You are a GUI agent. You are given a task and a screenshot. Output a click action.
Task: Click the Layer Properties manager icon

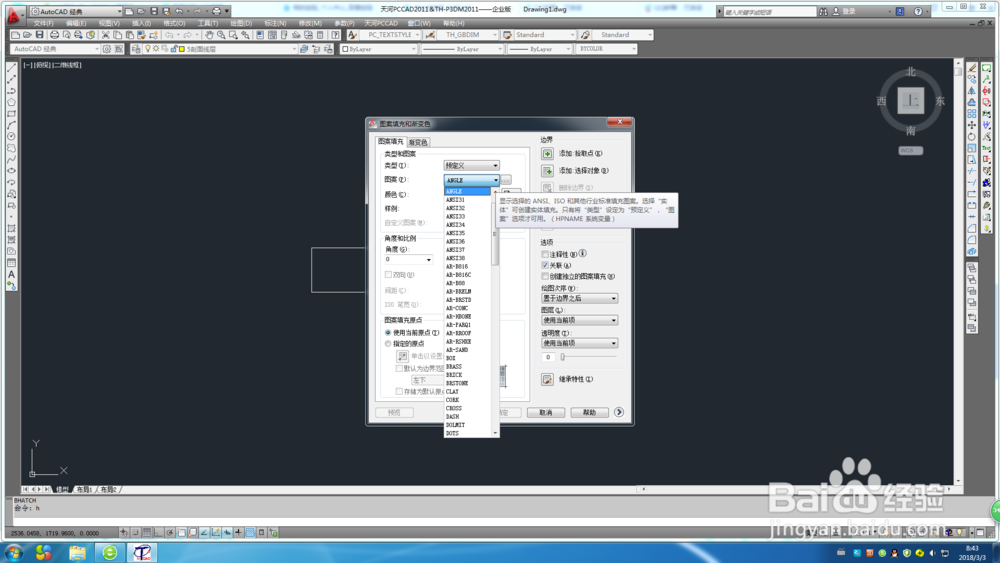tap(136, 49)
